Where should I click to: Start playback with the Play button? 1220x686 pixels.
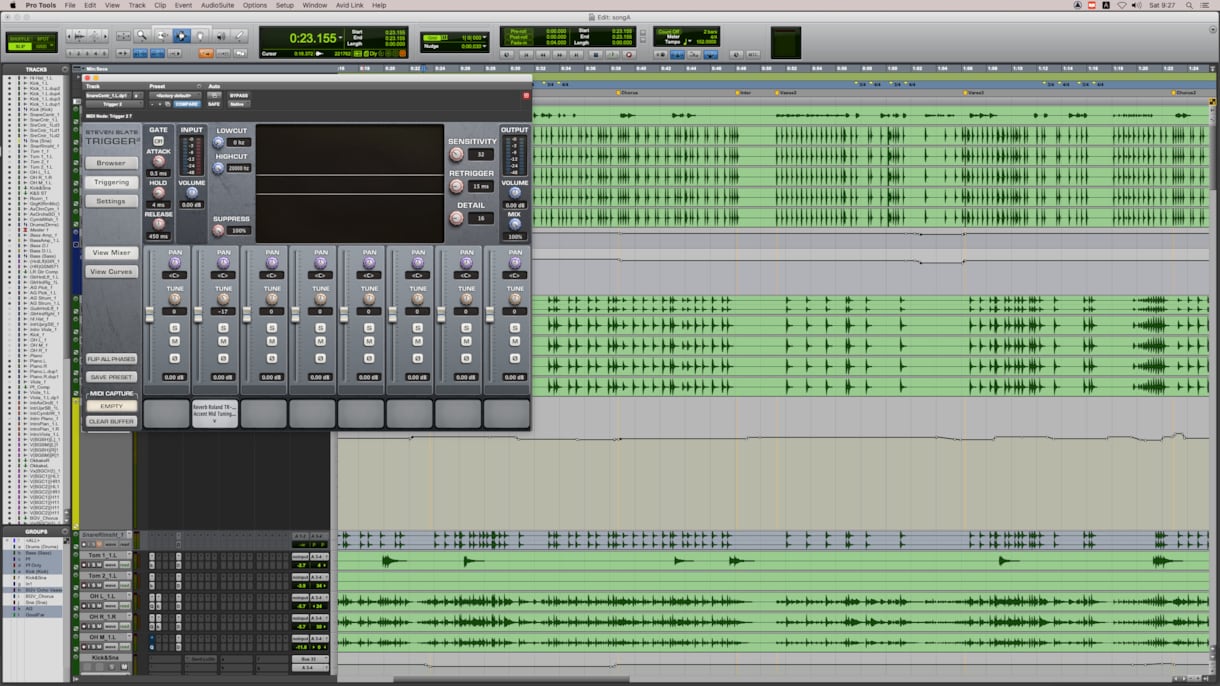coord(613,54)
